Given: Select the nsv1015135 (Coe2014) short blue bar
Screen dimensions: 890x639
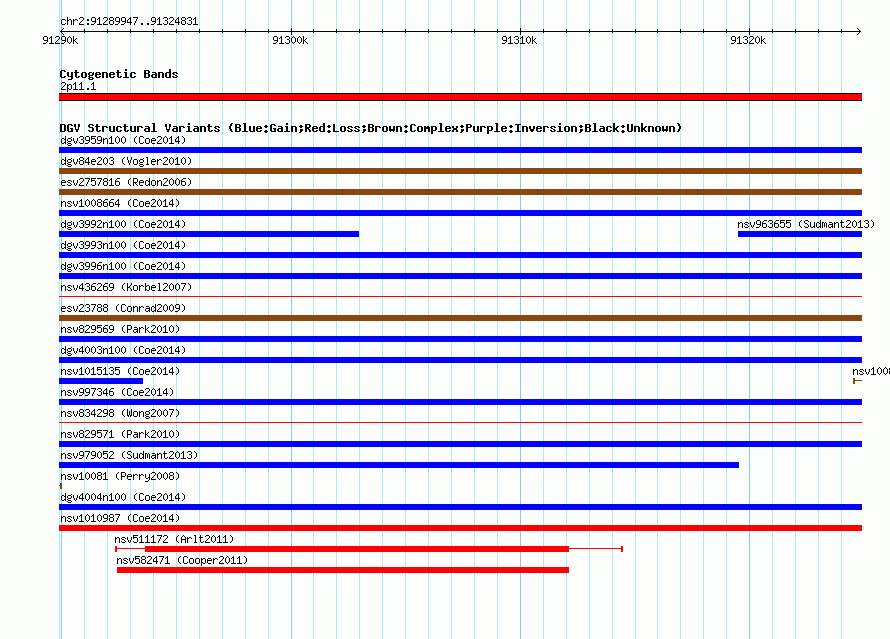Looking at the screenshot, I should (101, 381).
